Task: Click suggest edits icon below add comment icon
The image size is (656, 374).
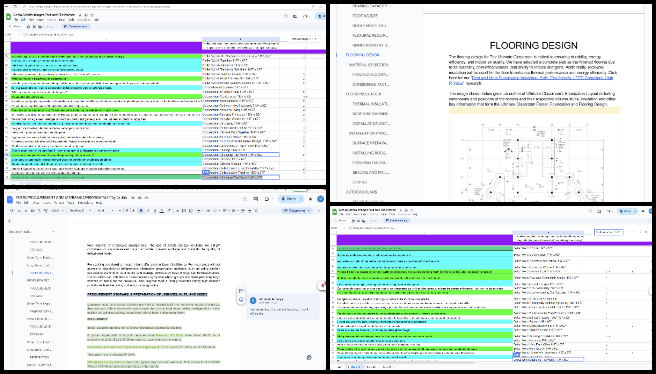Action: (x=241, y=300)
